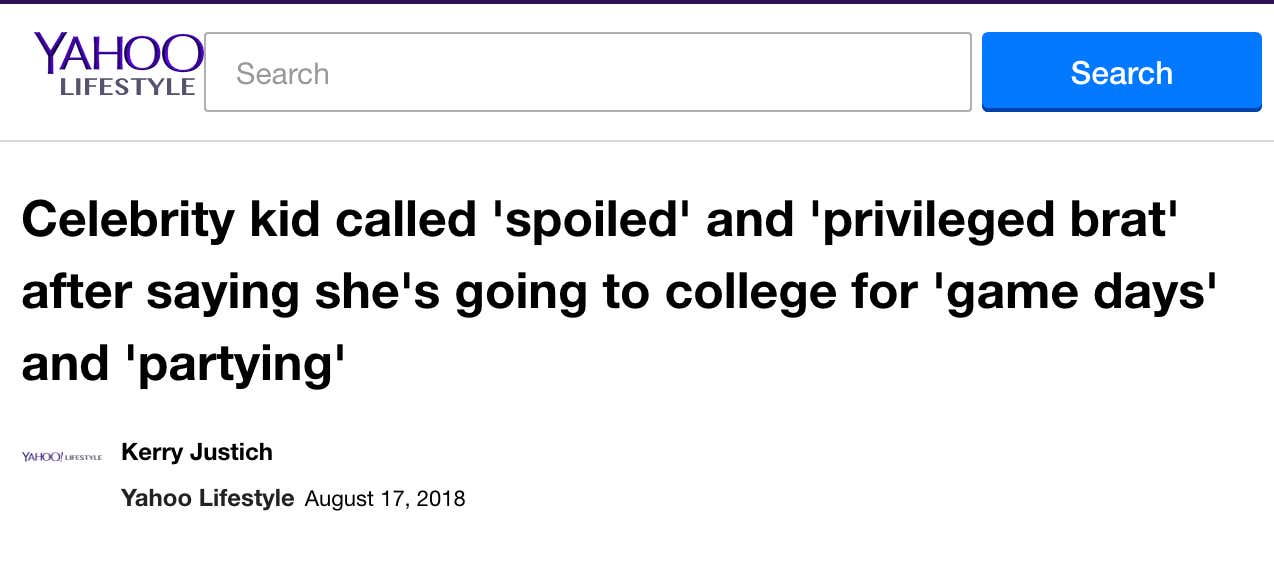1274x582 pixels.
Task: Click the blue Search button
Action: (x=1122, y=72)
